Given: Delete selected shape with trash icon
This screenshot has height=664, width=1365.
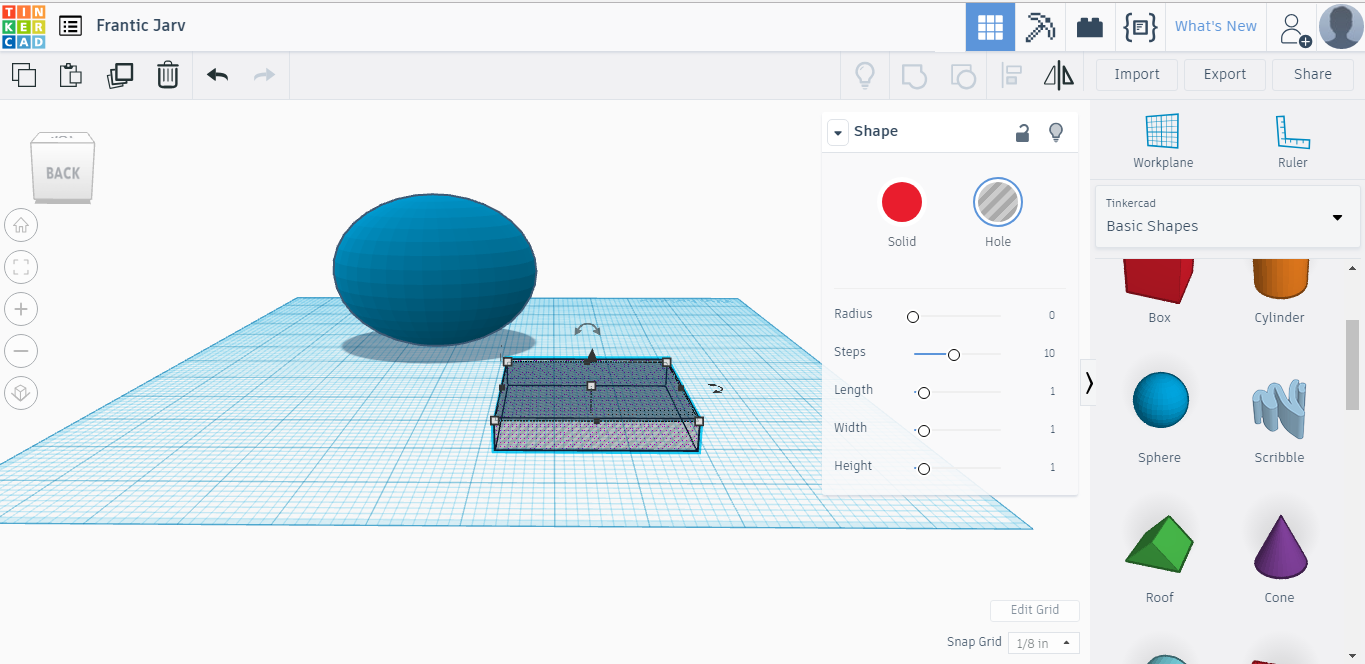Looking at the screenshot, I should click(x=168, y=75).
